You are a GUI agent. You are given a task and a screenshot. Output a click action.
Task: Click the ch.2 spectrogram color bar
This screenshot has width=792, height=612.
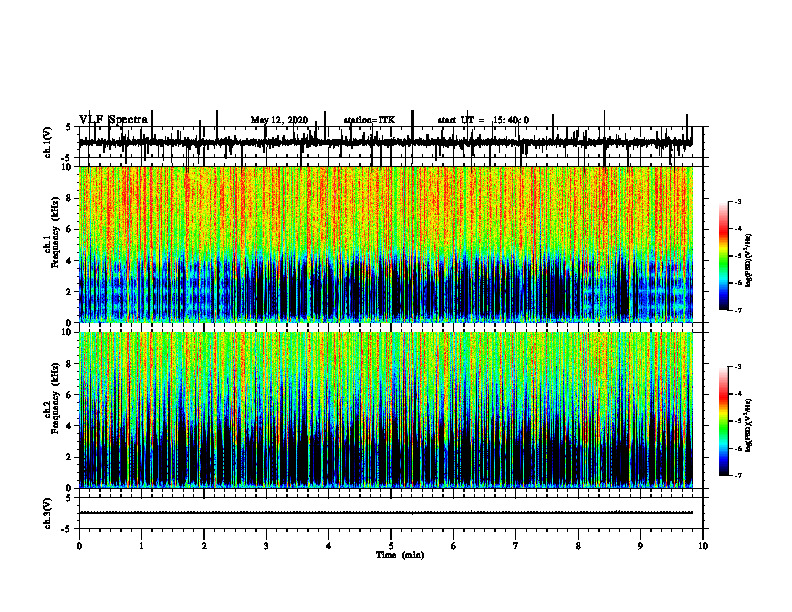coord(724,421)
